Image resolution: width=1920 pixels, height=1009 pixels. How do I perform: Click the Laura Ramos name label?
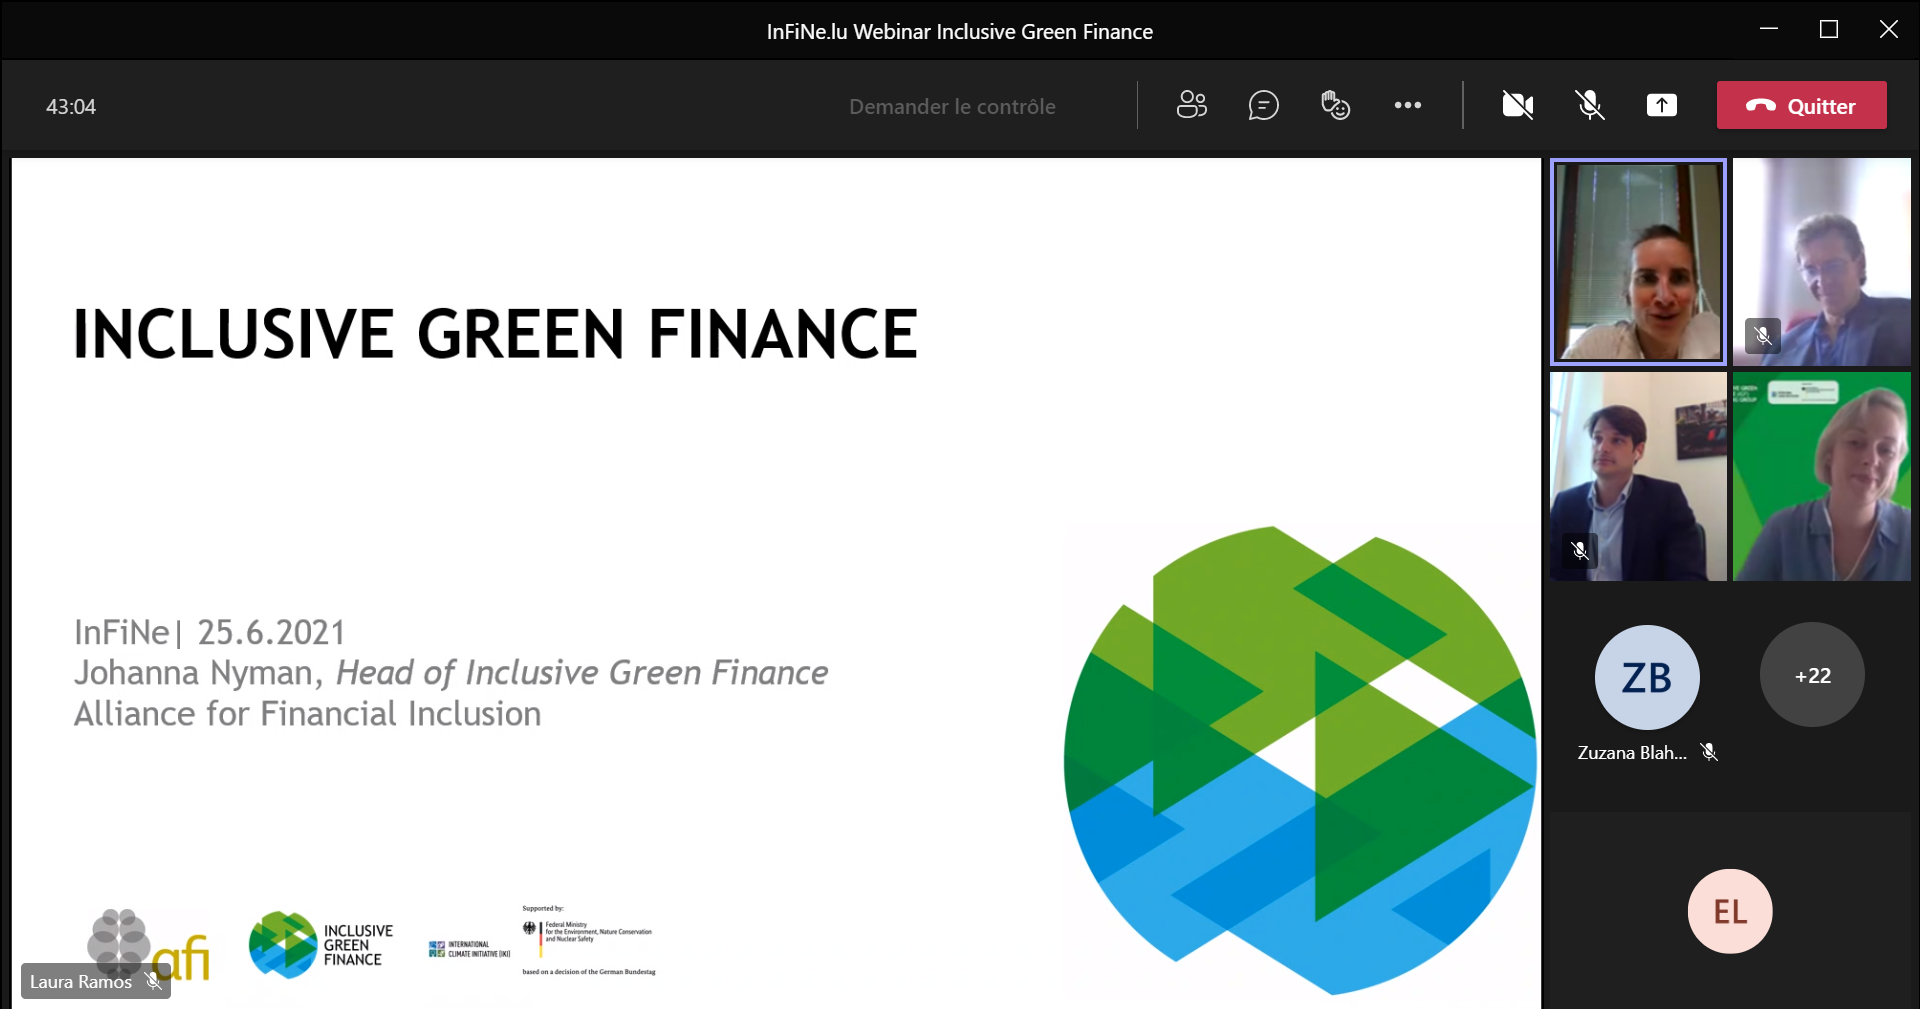click(x=82, y=981)
